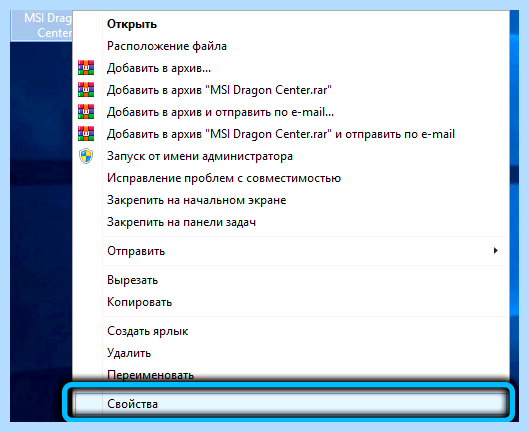Select 'Закрепить на панели задач'
529x432 pixels.
[x=291, y=222]
